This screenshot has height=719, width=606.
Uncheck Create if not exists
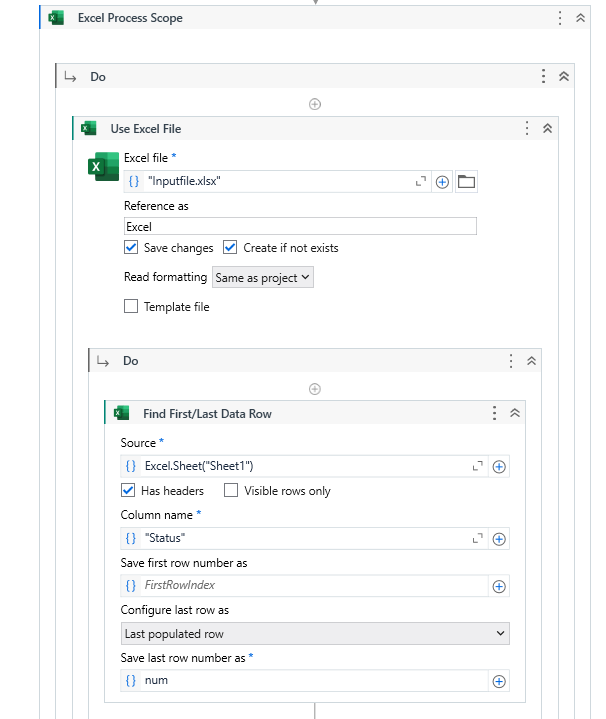tap(230, 248)
